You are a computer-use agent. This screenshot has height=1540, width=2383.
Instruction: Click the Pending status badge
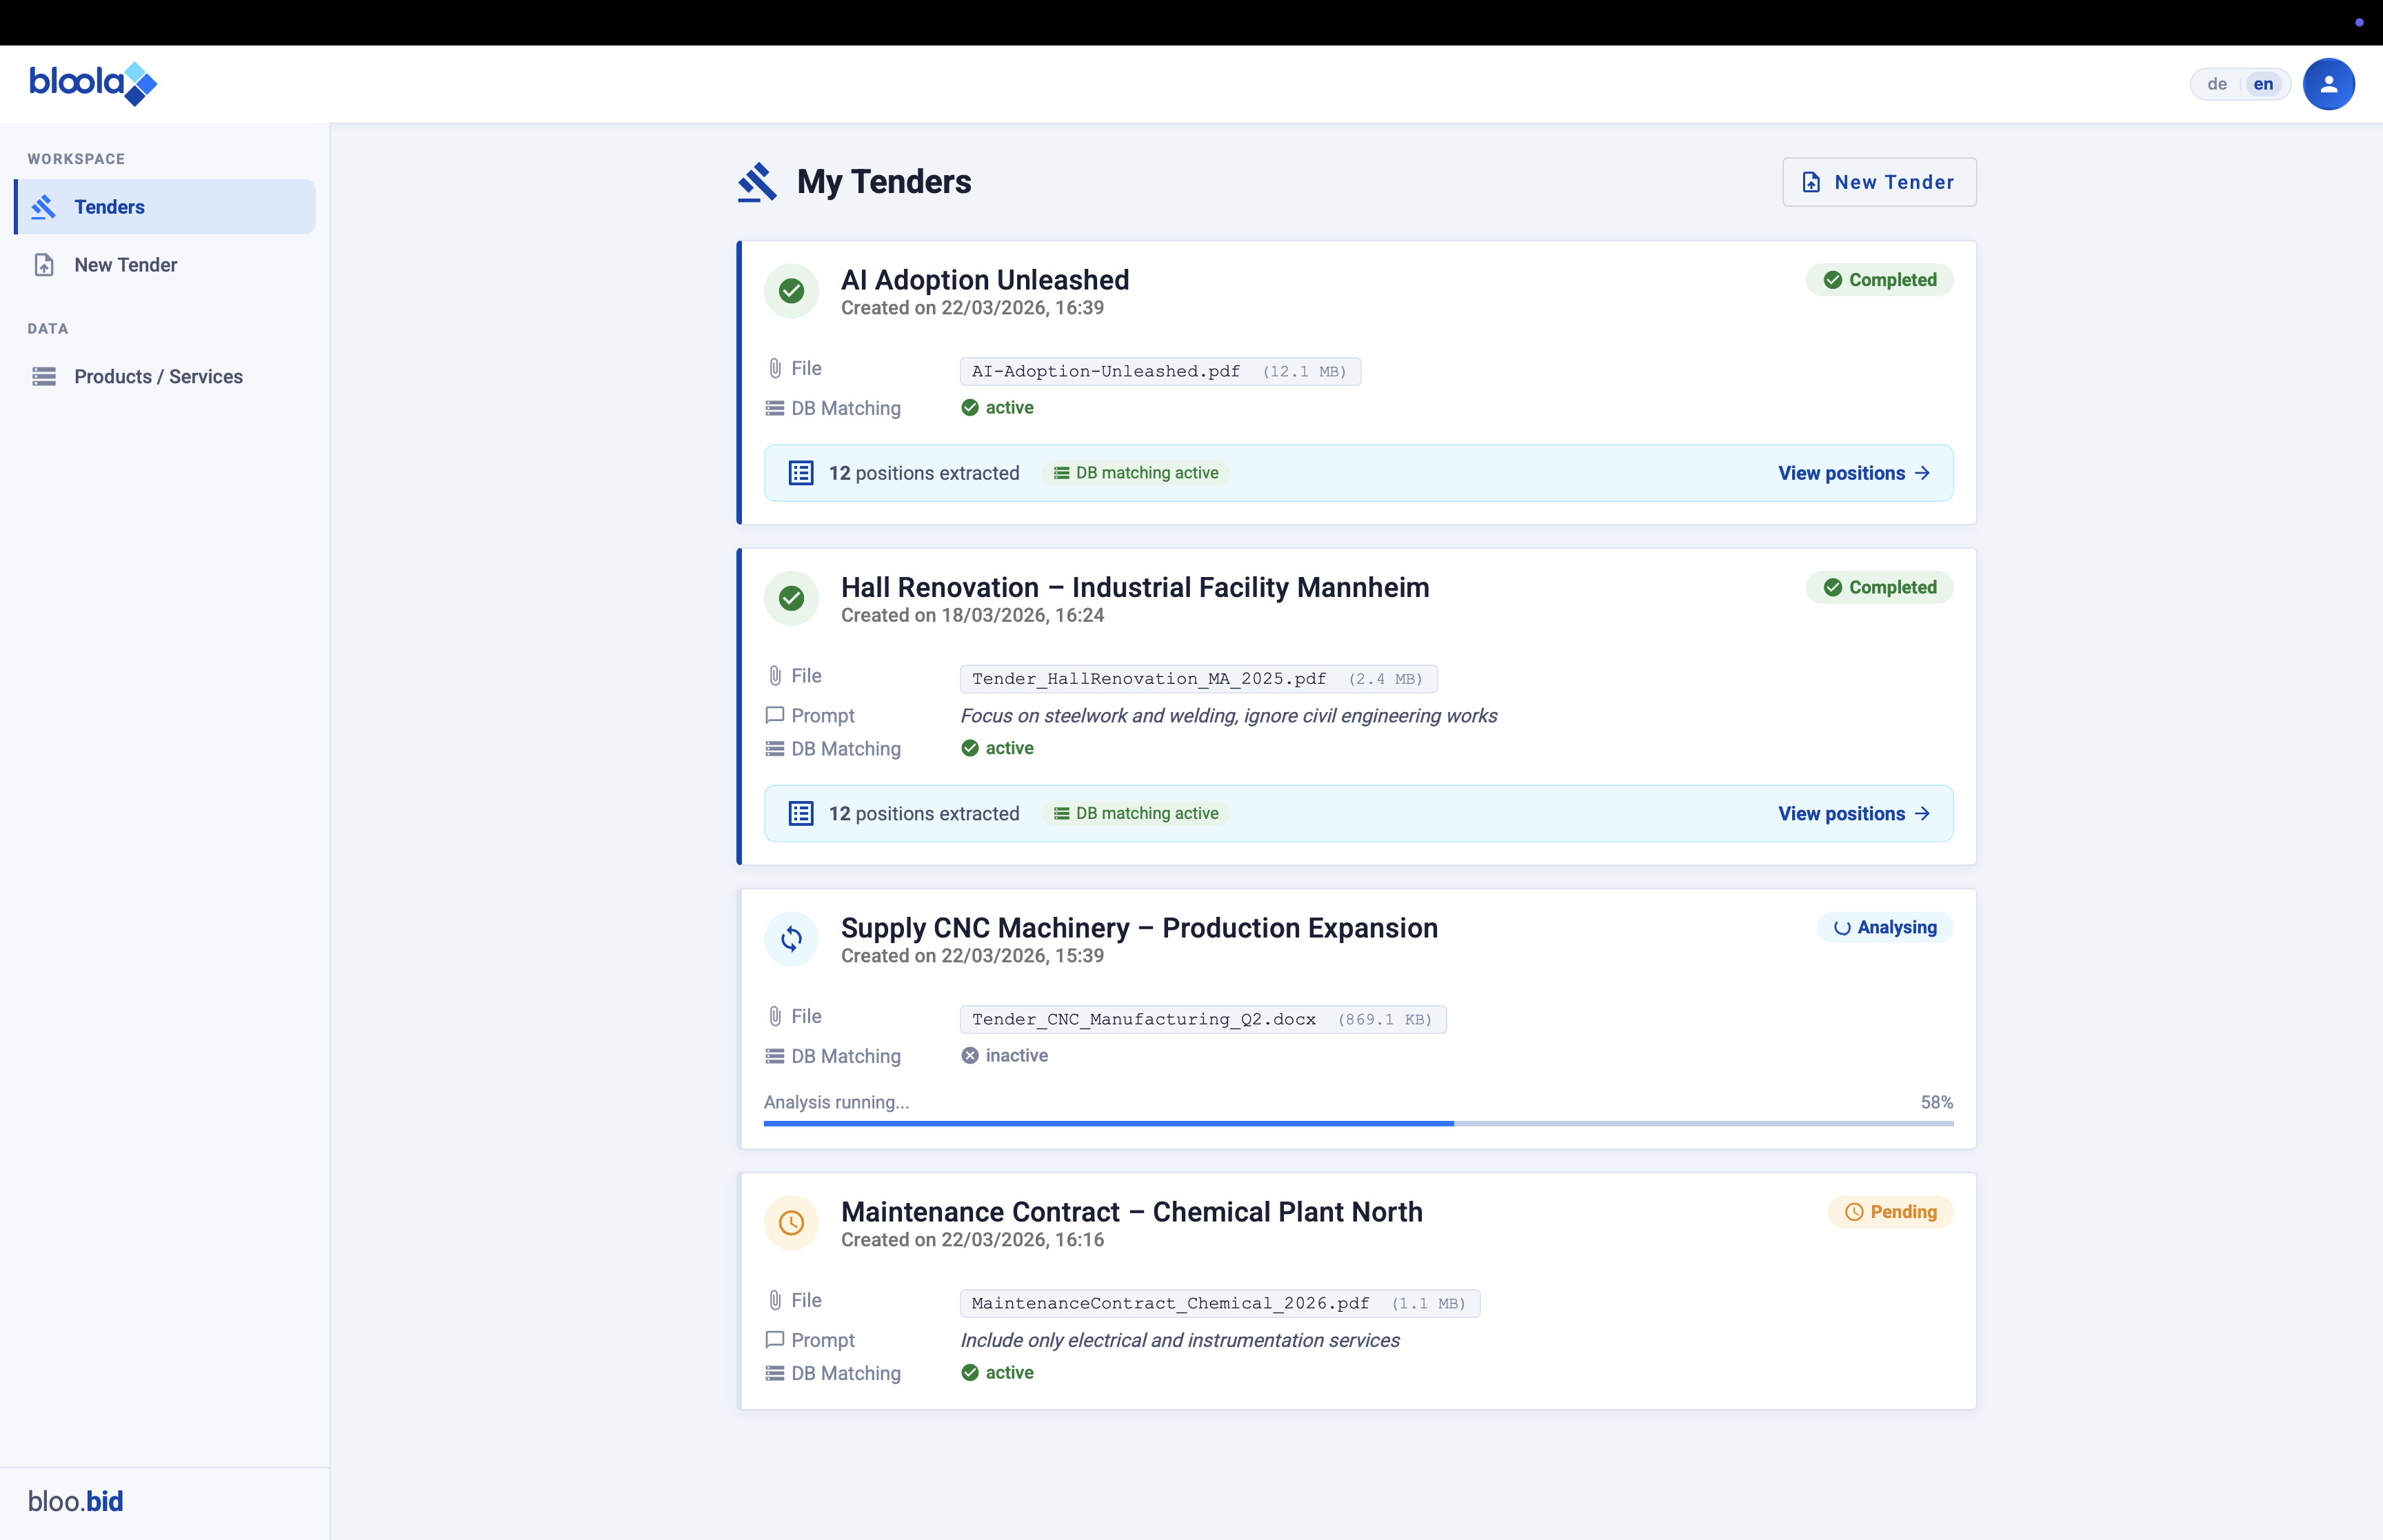coord(1890,1211)
